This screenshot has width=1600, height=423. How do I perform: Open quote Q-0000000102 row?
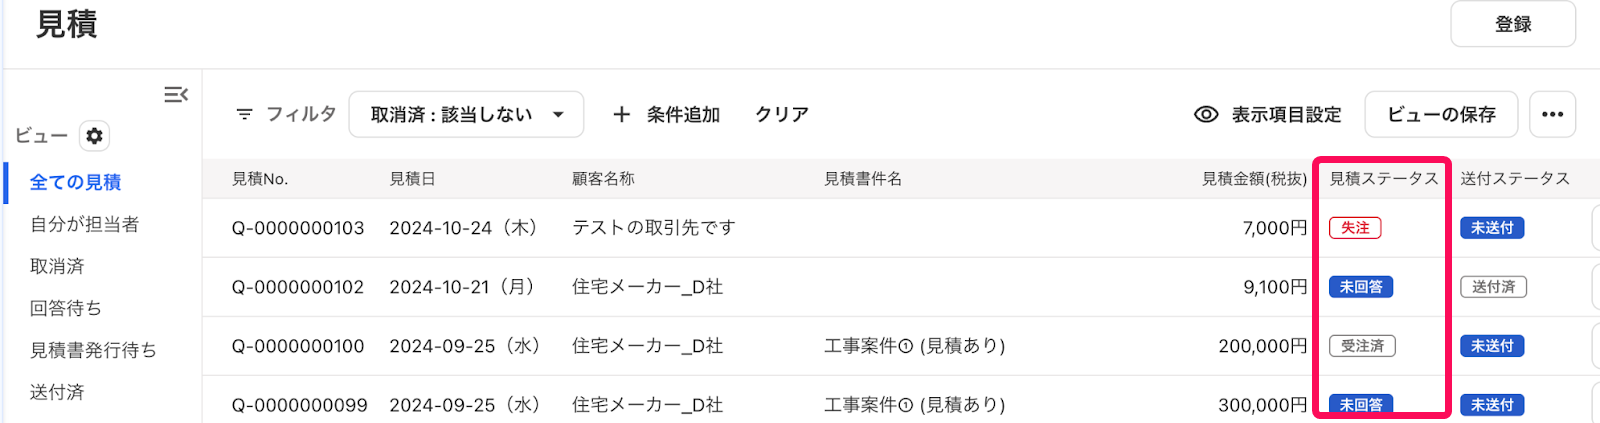coord(900,287)
